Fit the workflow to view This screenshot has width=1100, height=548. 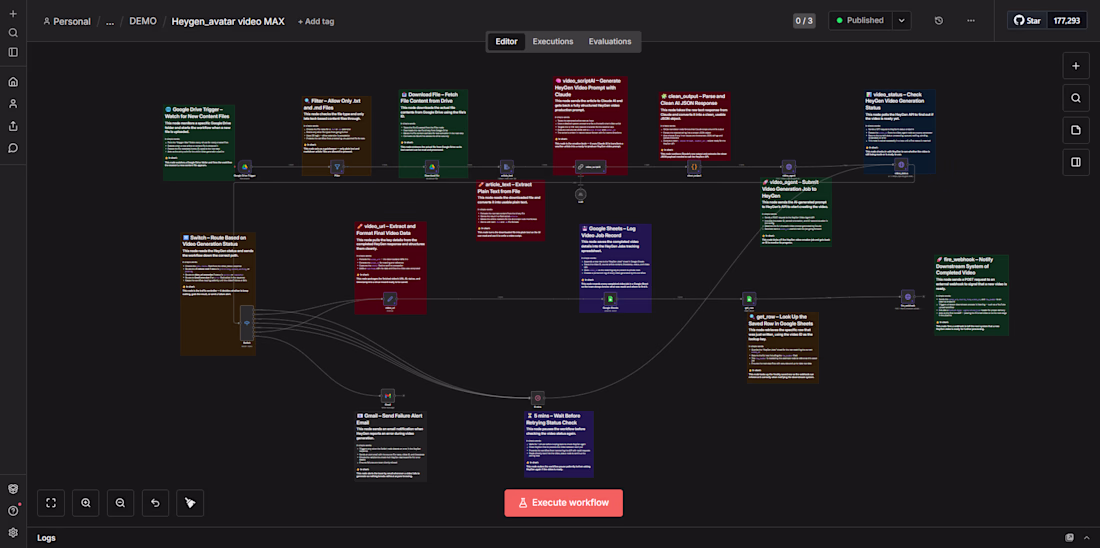click(x=51, y=502)
